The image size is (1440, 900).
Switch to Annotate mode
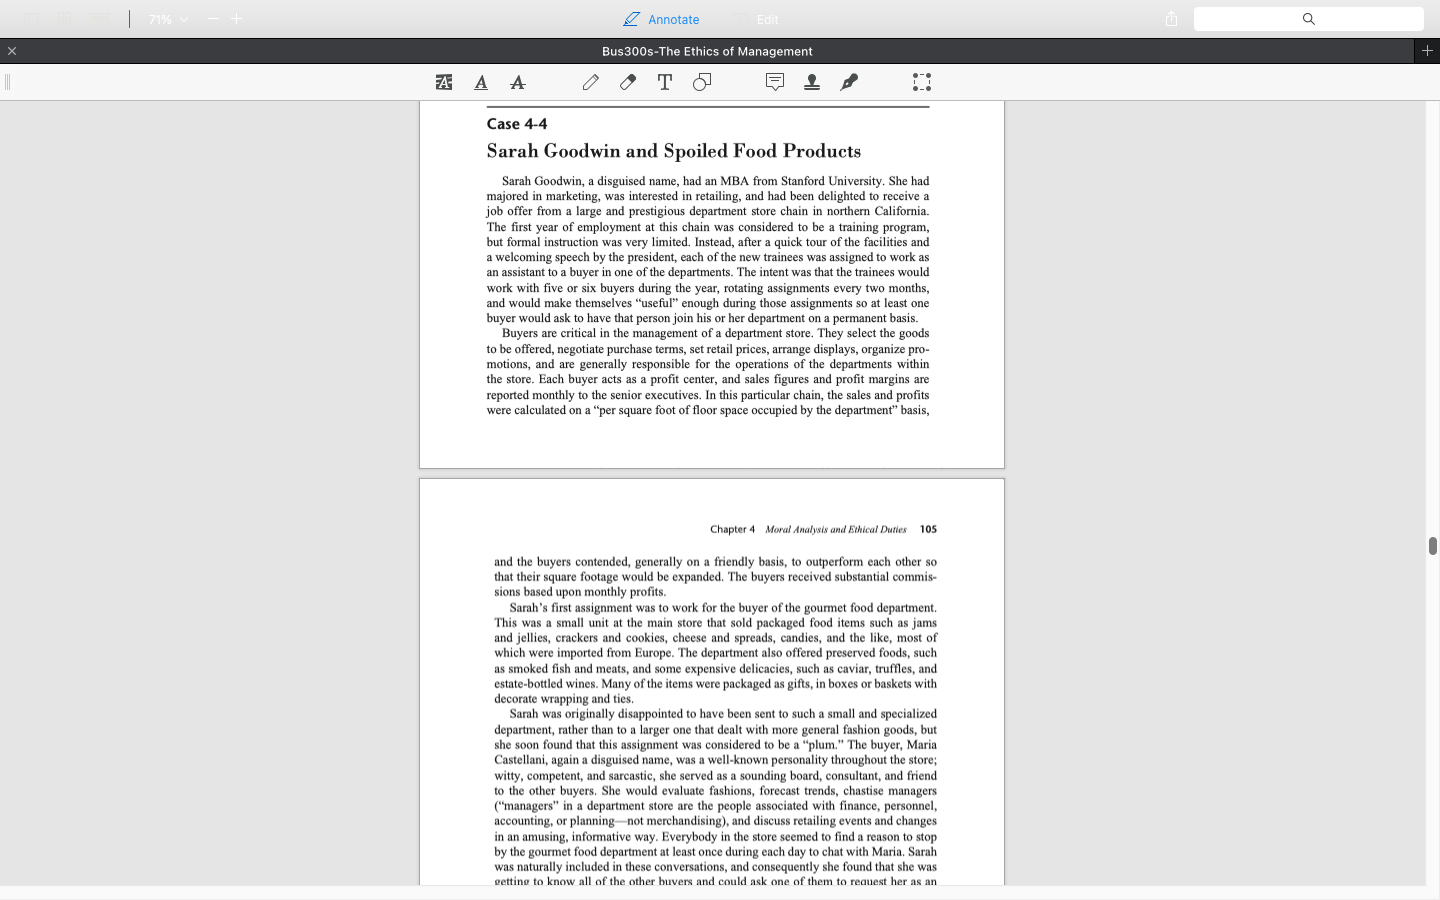pyautogui.click(x=661, y=19)
